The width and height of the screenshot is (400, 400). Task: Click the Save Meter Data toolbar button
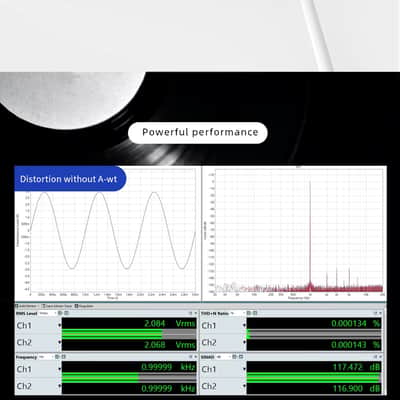tap(57, 306)
